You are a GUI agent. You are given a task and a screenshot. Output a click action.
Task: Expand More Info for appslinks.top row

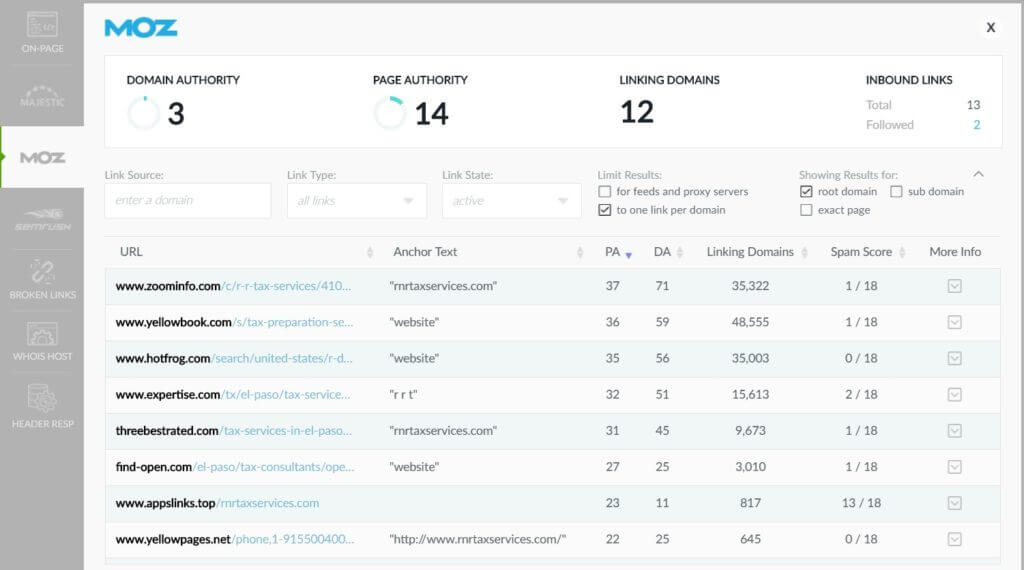point(954,503)
